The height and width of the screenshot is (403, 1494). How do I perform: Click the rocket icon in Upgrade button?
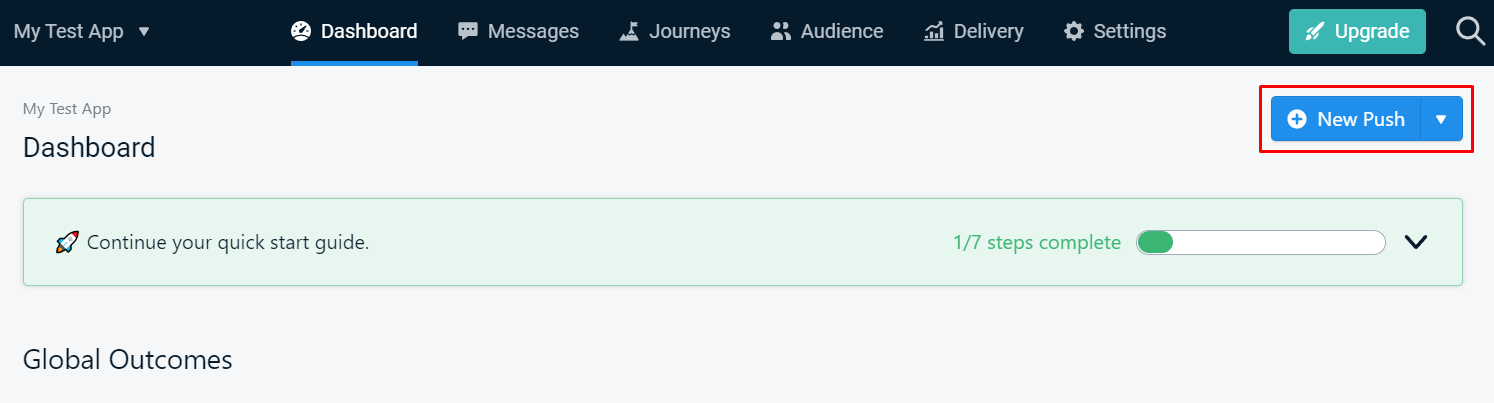coord(1315,32)
